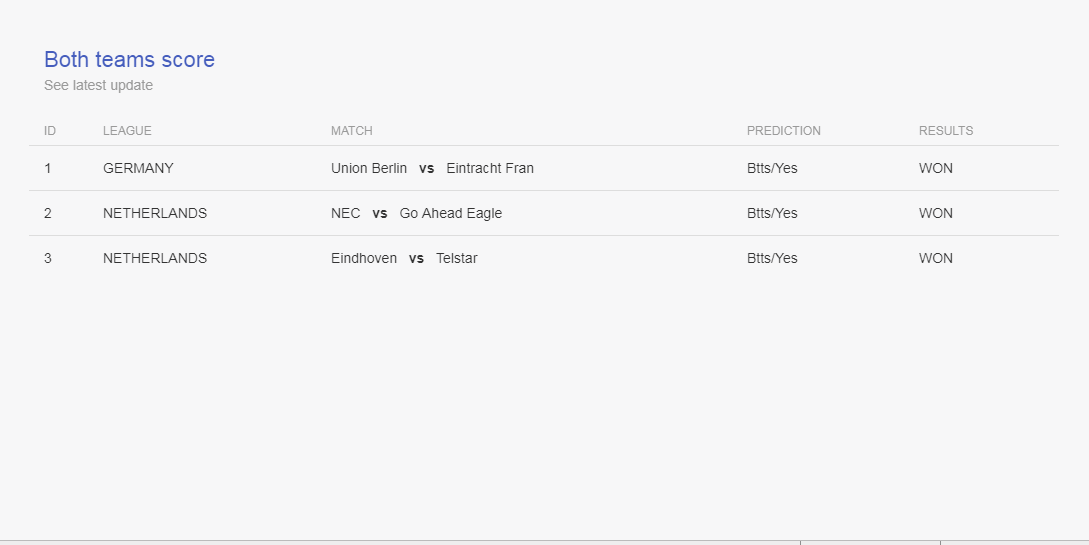Click 'See latest update' subtitle text
This screenshot has width=1089, height=545.
[99, 85]
